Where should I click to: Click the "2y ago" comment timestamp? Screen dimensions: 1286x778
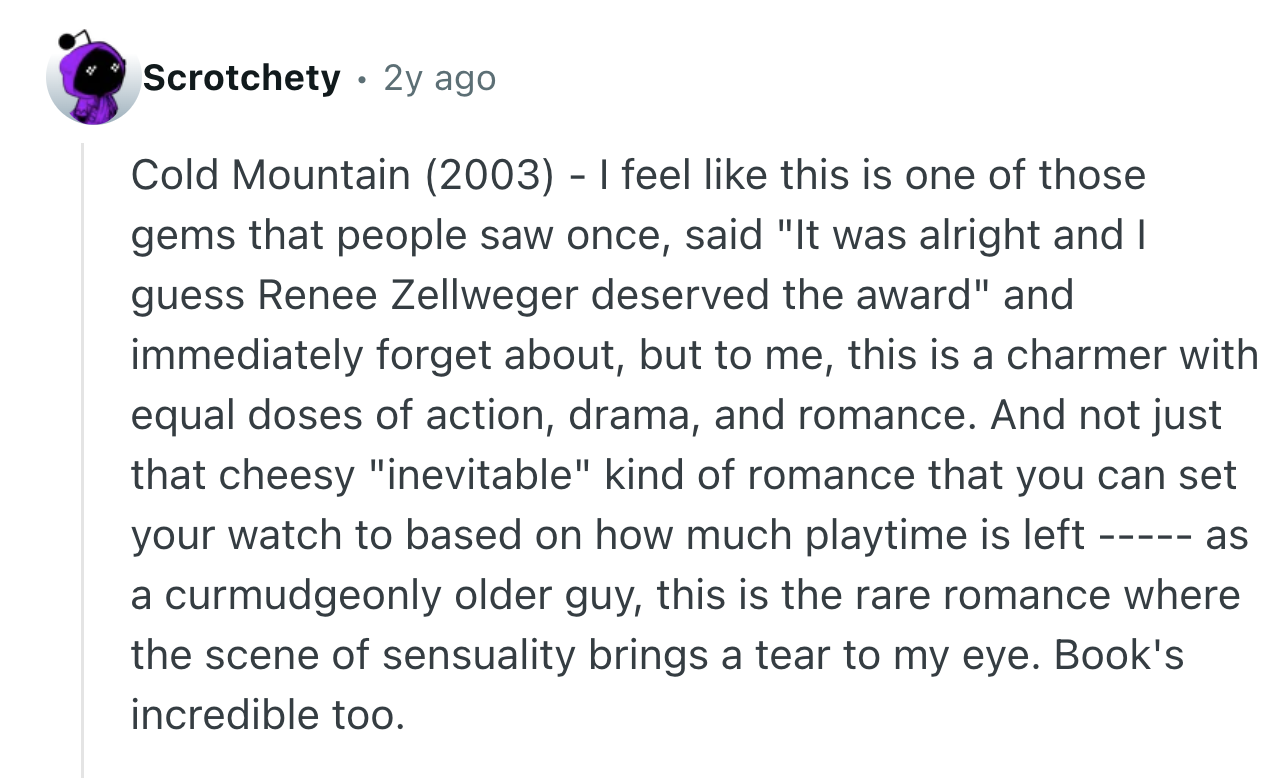pos(439,78)
